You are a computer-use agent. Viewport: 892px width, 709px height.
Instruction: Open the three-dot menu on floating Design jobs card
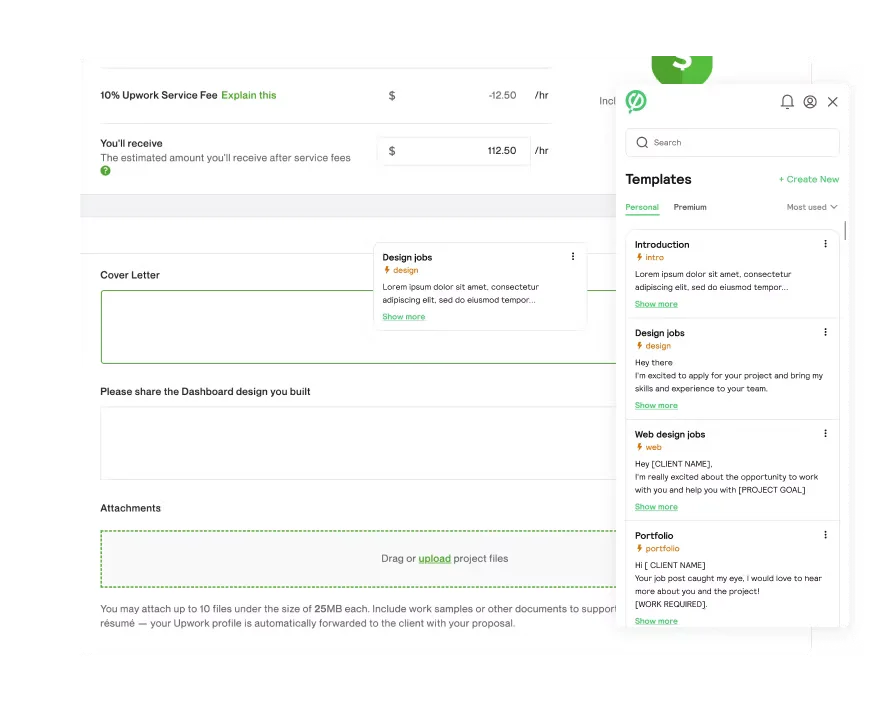[x=572, y=257]
